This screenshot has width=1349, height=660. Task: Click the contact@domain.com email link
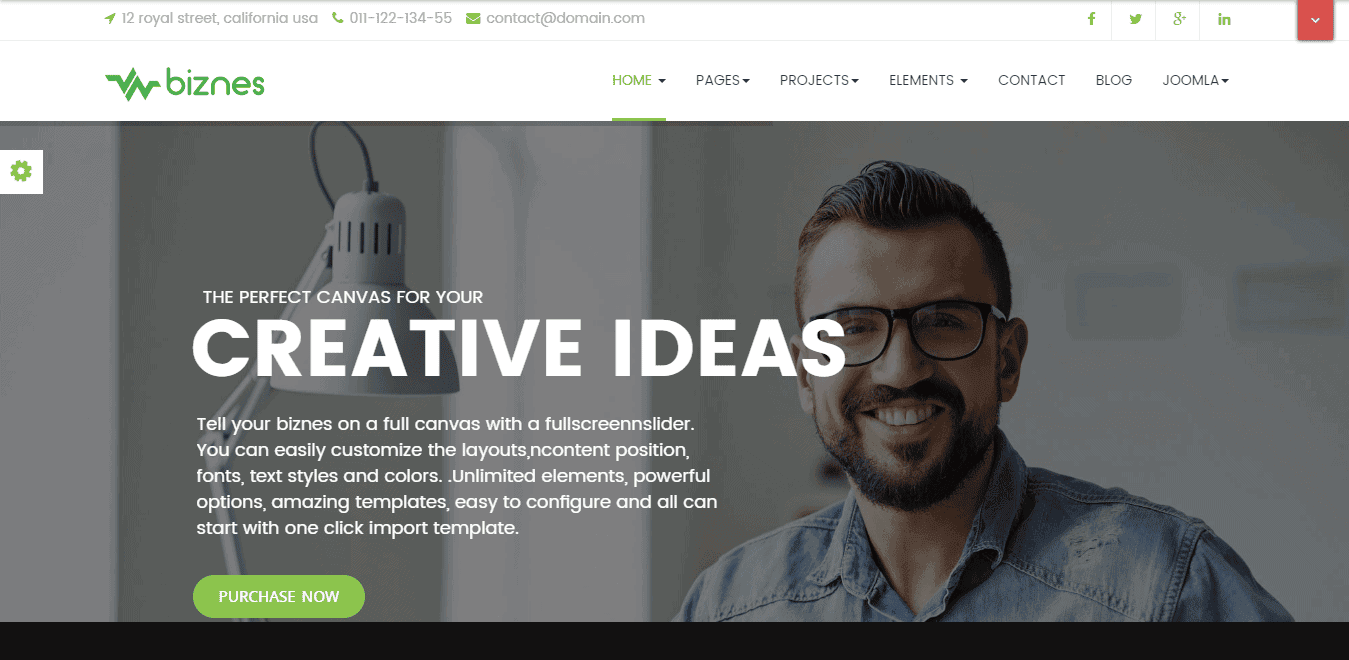[x=565, y=18]
